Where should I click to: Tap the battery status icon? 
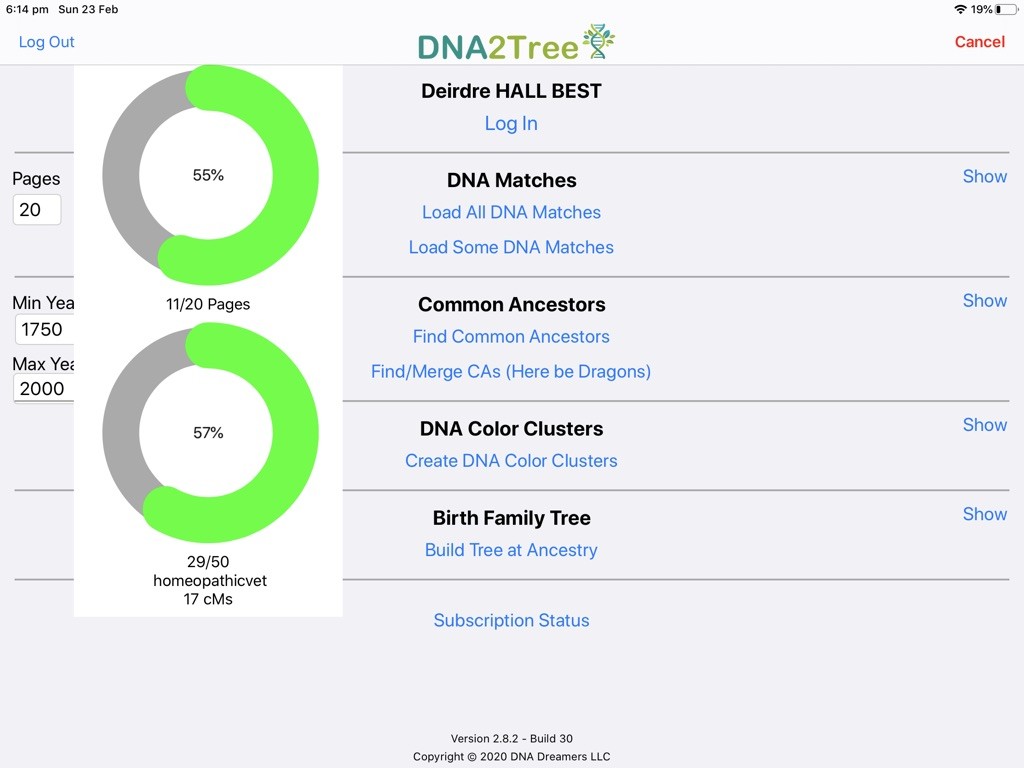(1006, 9)
